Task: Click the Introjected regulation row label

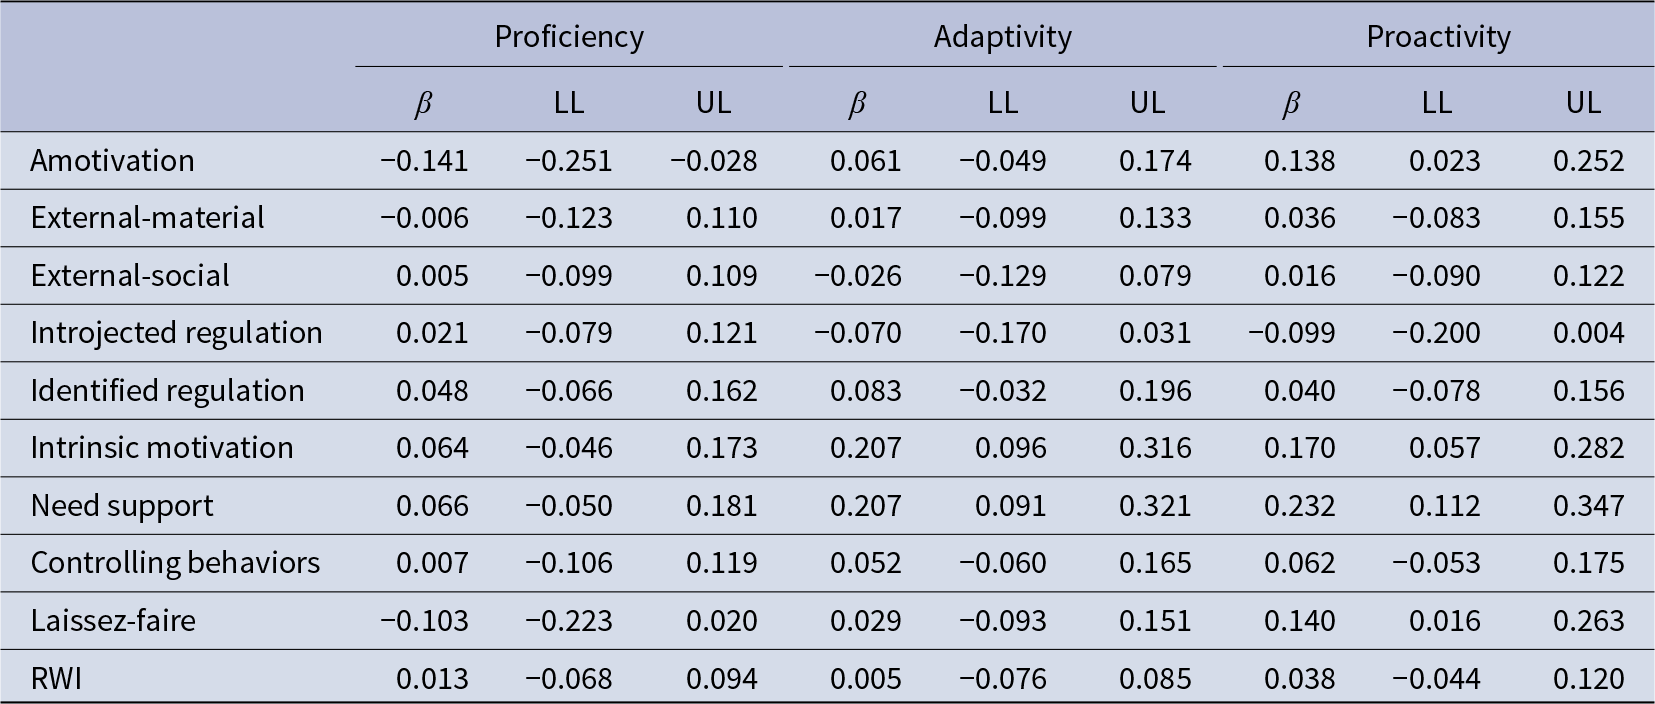Action: [176, 333]
